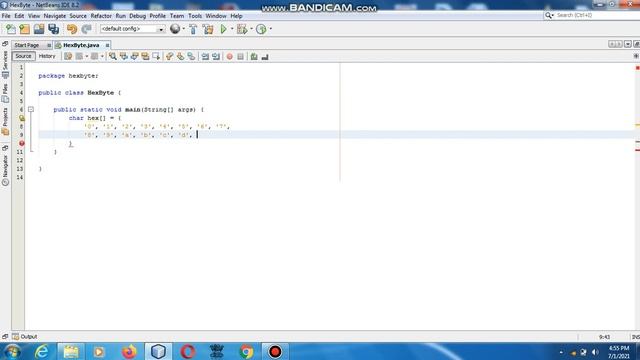Open dropdown arrow next to Profile Project
Screen dimensions: 640x360
pyautogui.click(x=271, y=29)
